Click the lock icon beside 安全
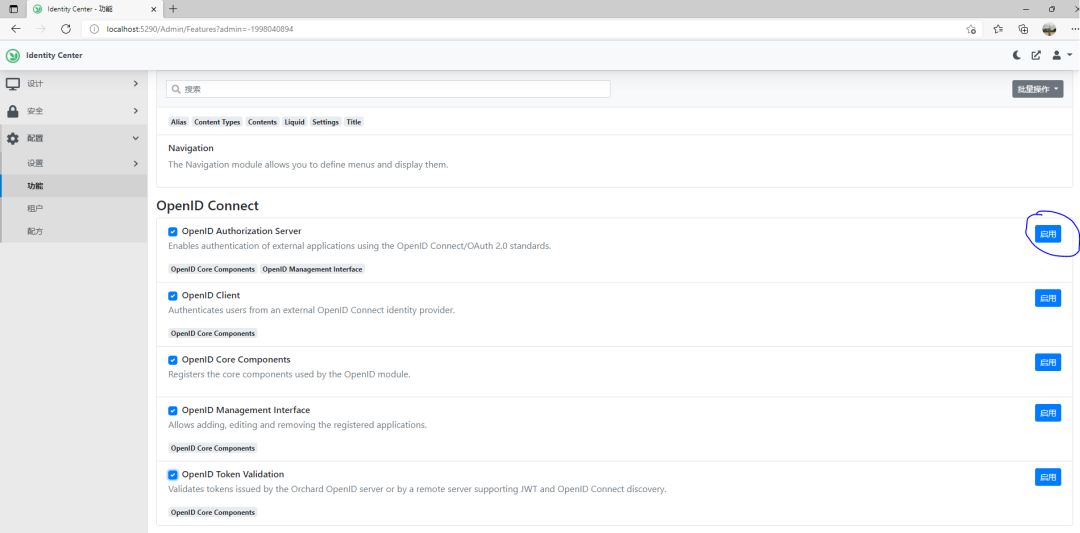Screen dimensions: 1080x533 (12, 111)
